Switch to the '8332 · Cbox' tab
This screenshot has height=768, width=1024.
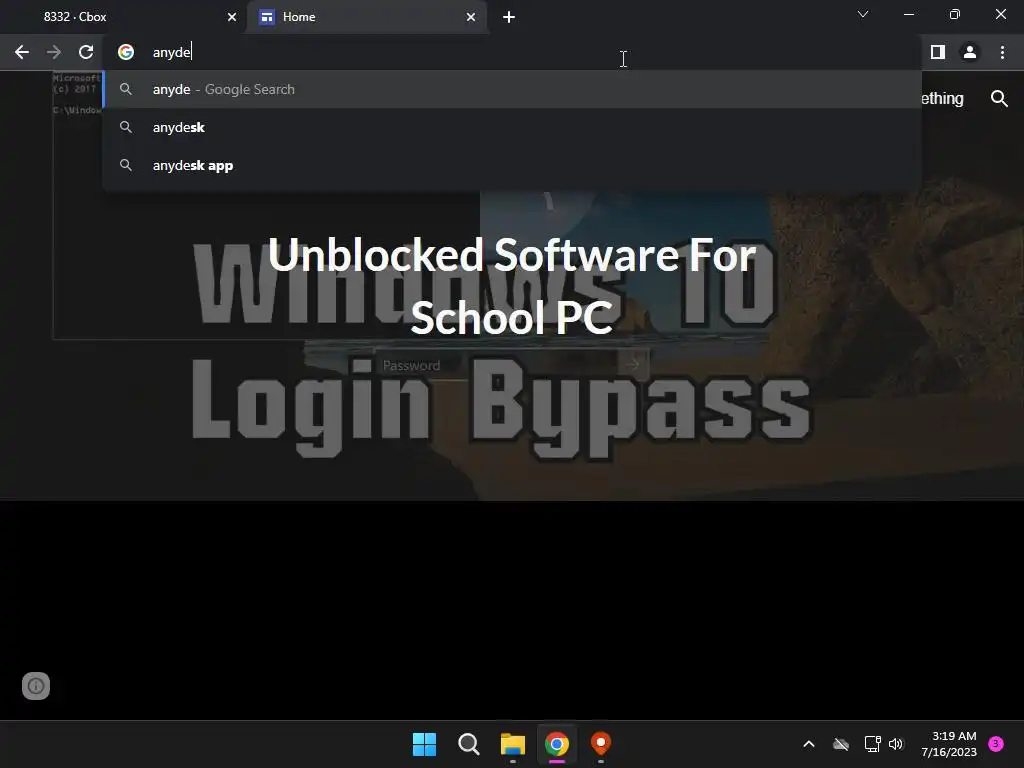click(x=124, y=17)
